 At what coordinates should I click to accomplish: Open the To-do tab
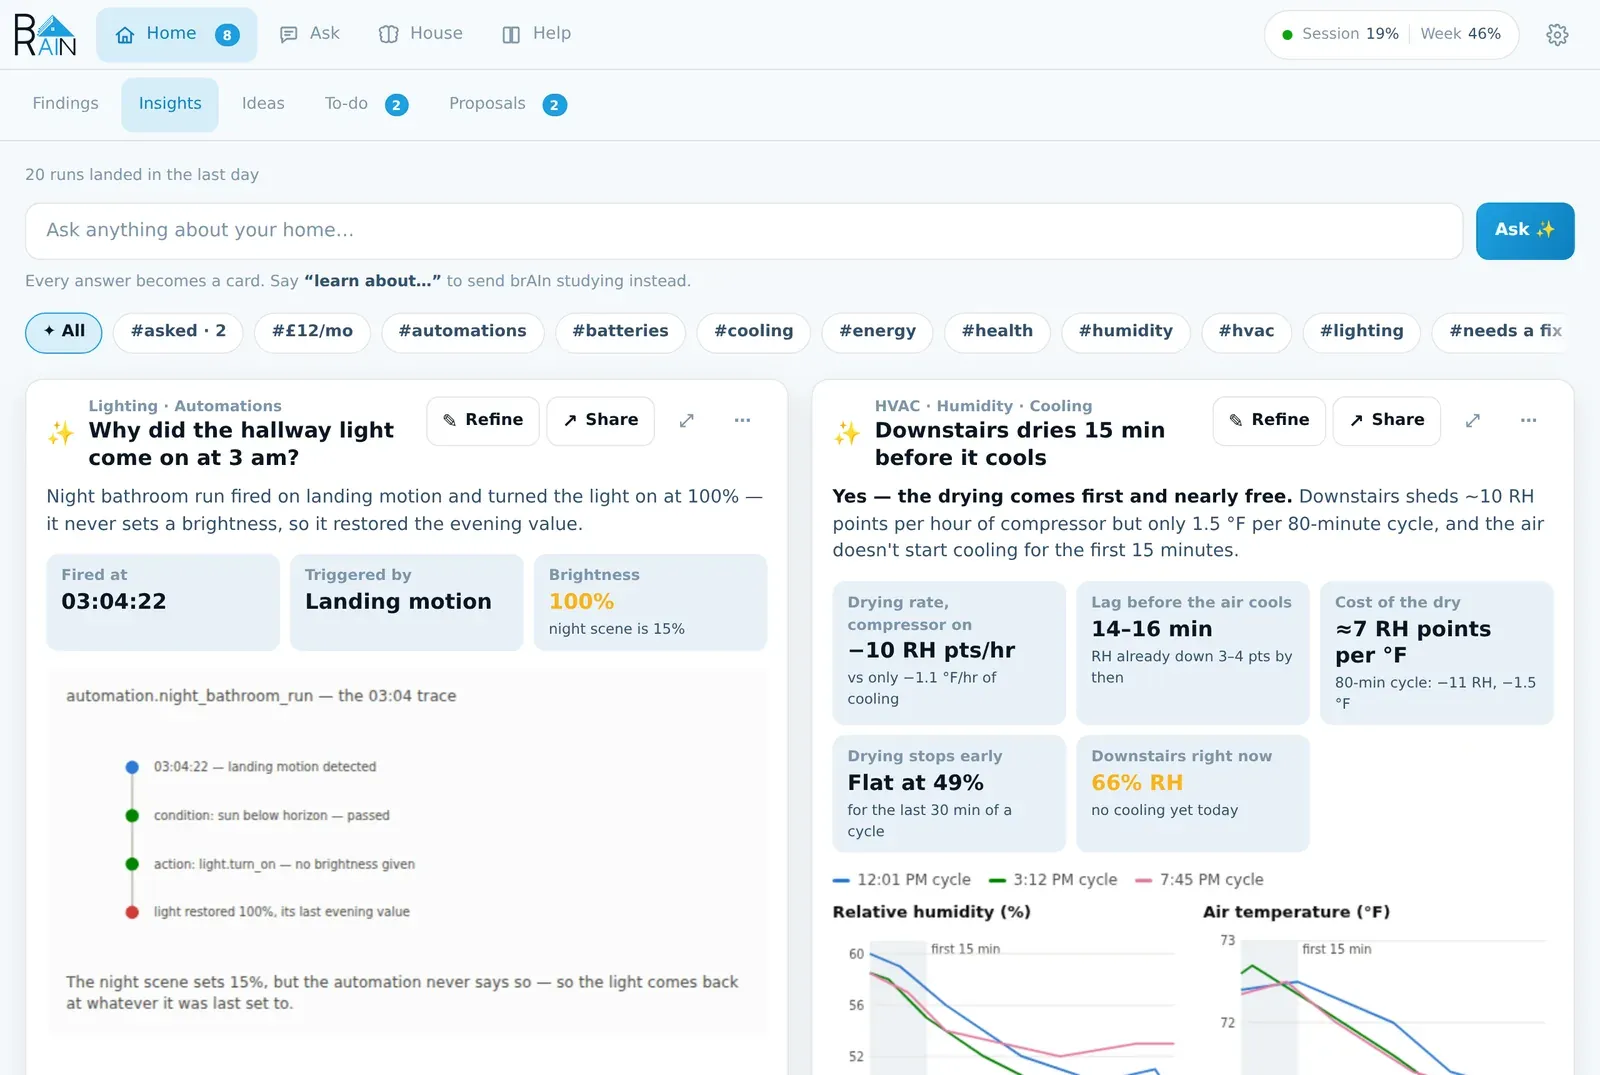click(x=366, y=104)
